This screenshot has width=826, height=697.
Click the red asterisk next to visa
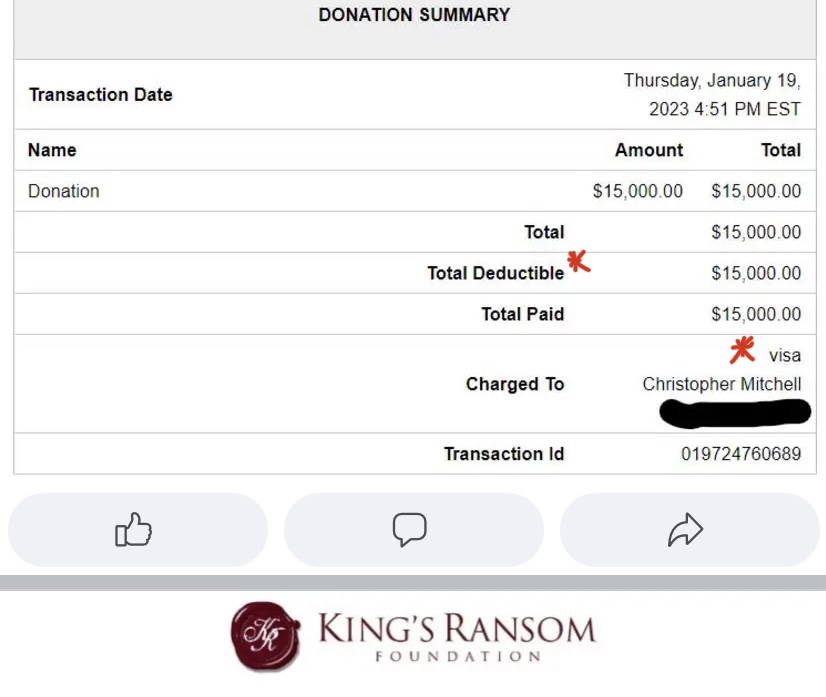coord(743,350)
